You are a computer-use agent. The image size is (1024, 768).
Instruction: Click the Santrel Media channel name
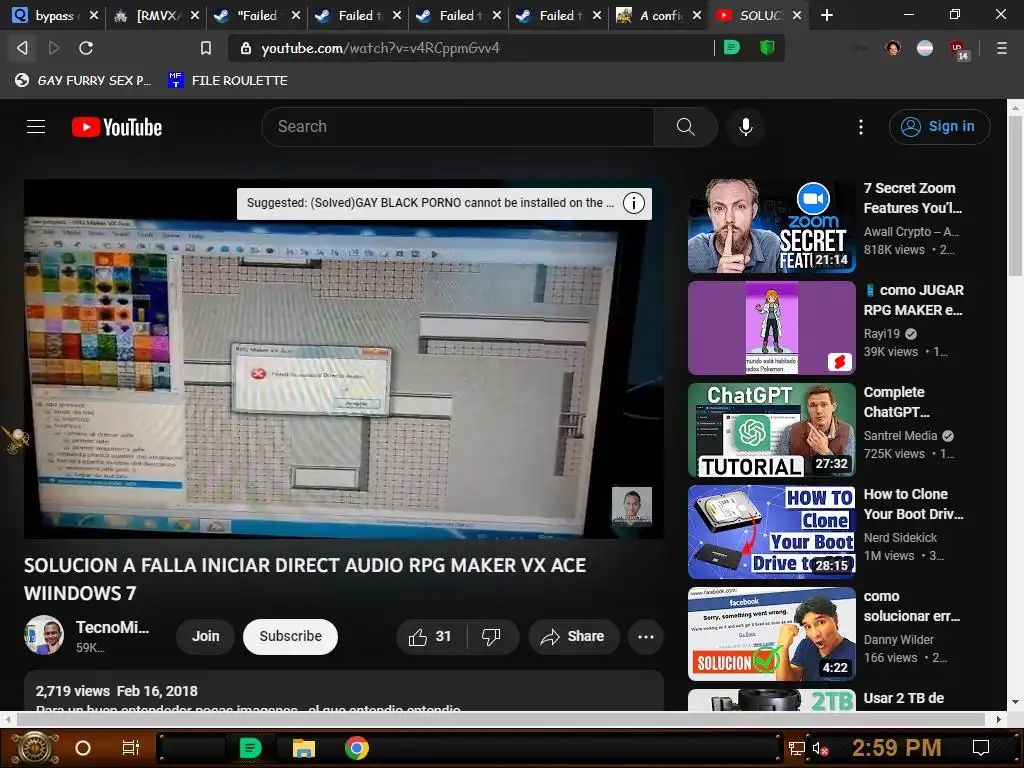click(x=900, y=436)
